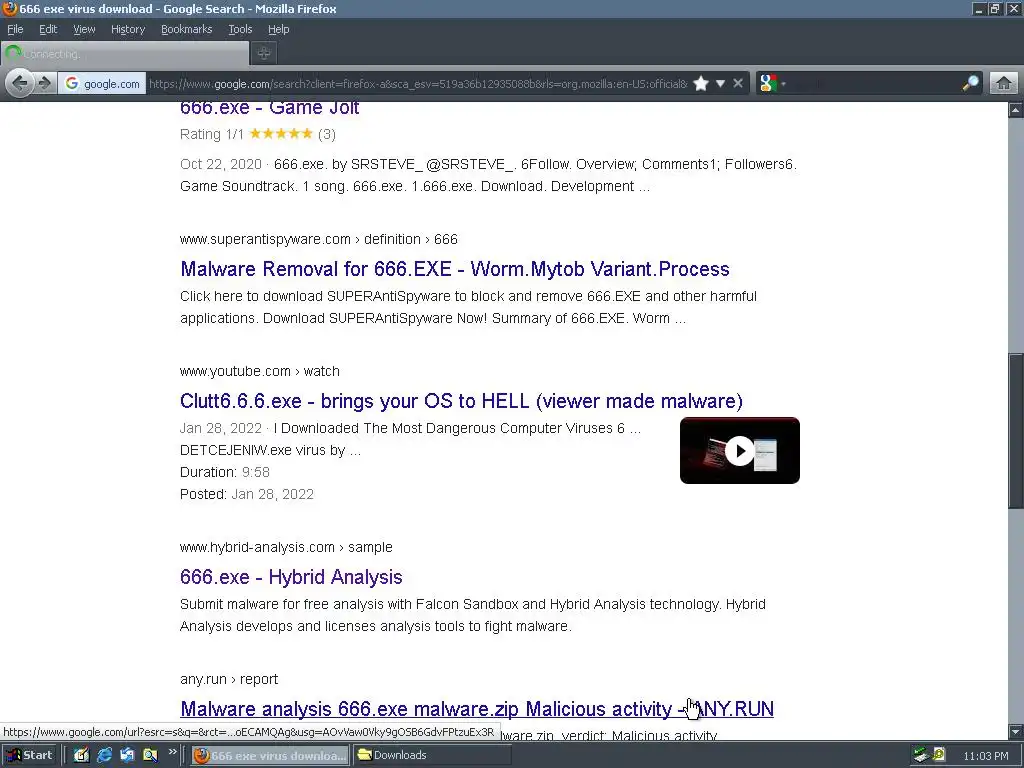Bookmark this page with the star icon
1024x768 pixels.
pyautogui.click(x=701, y=84)
